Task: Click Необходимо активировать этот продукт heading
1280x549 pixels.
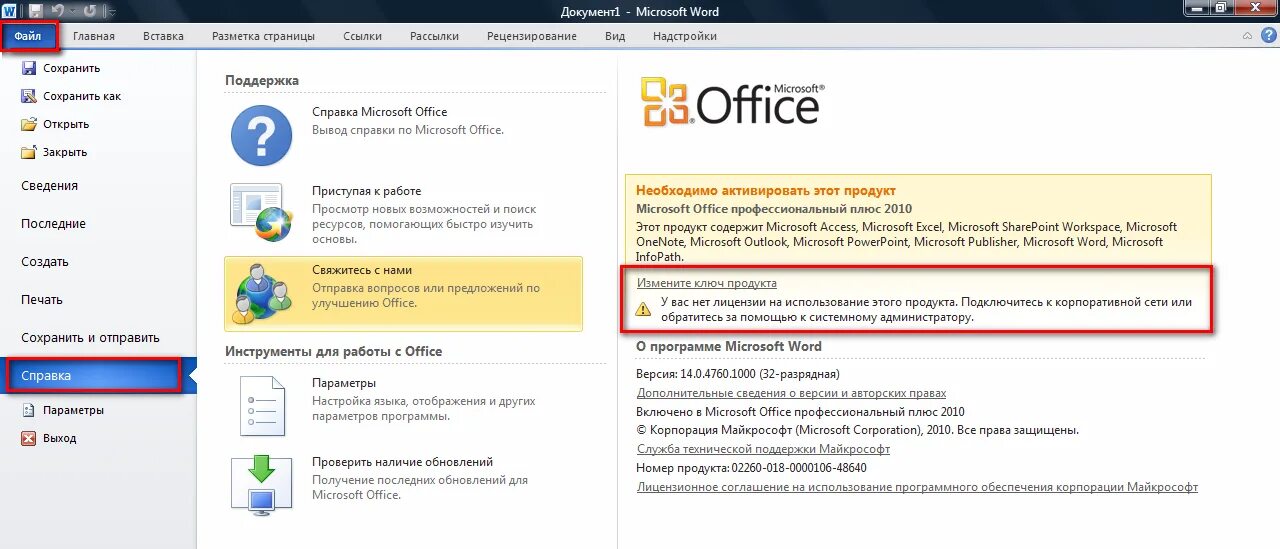Action: click(766, 190)
